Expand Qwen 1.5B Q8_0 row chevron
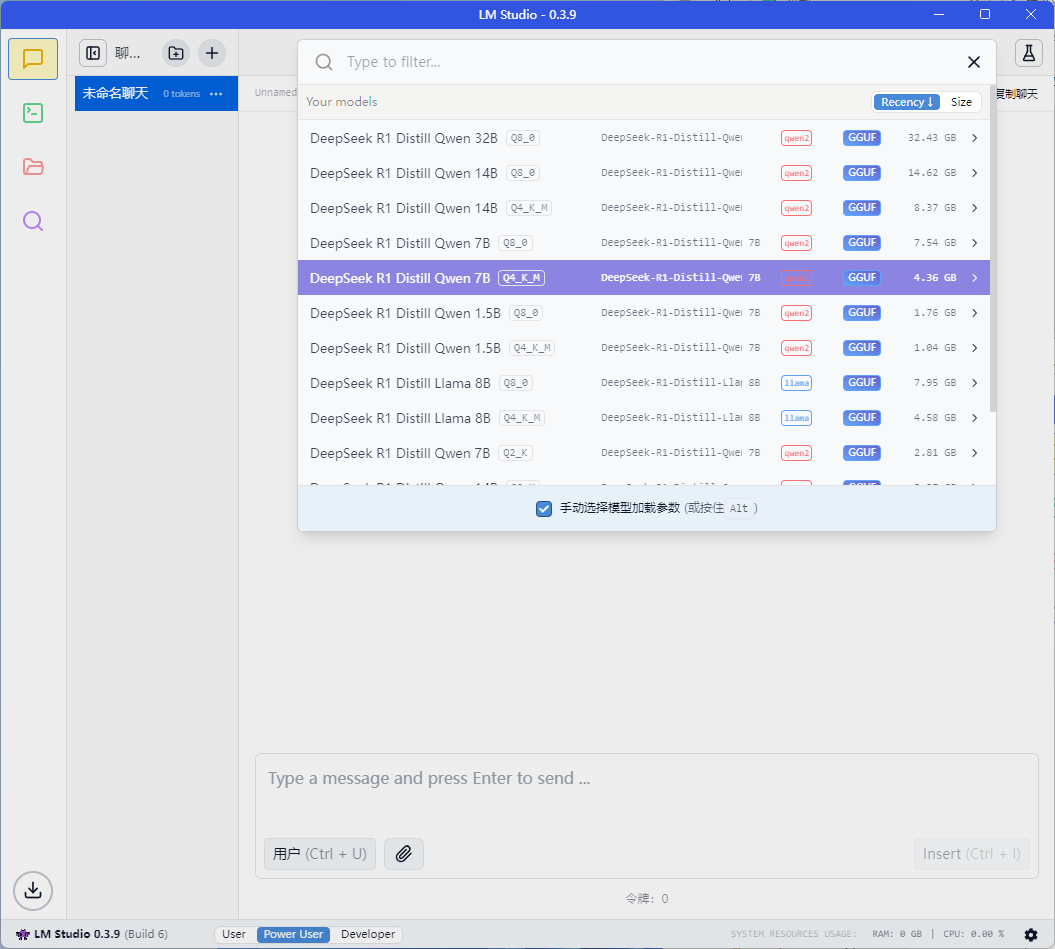This screenshot has height=949, width=1055. tap(974, 313)
